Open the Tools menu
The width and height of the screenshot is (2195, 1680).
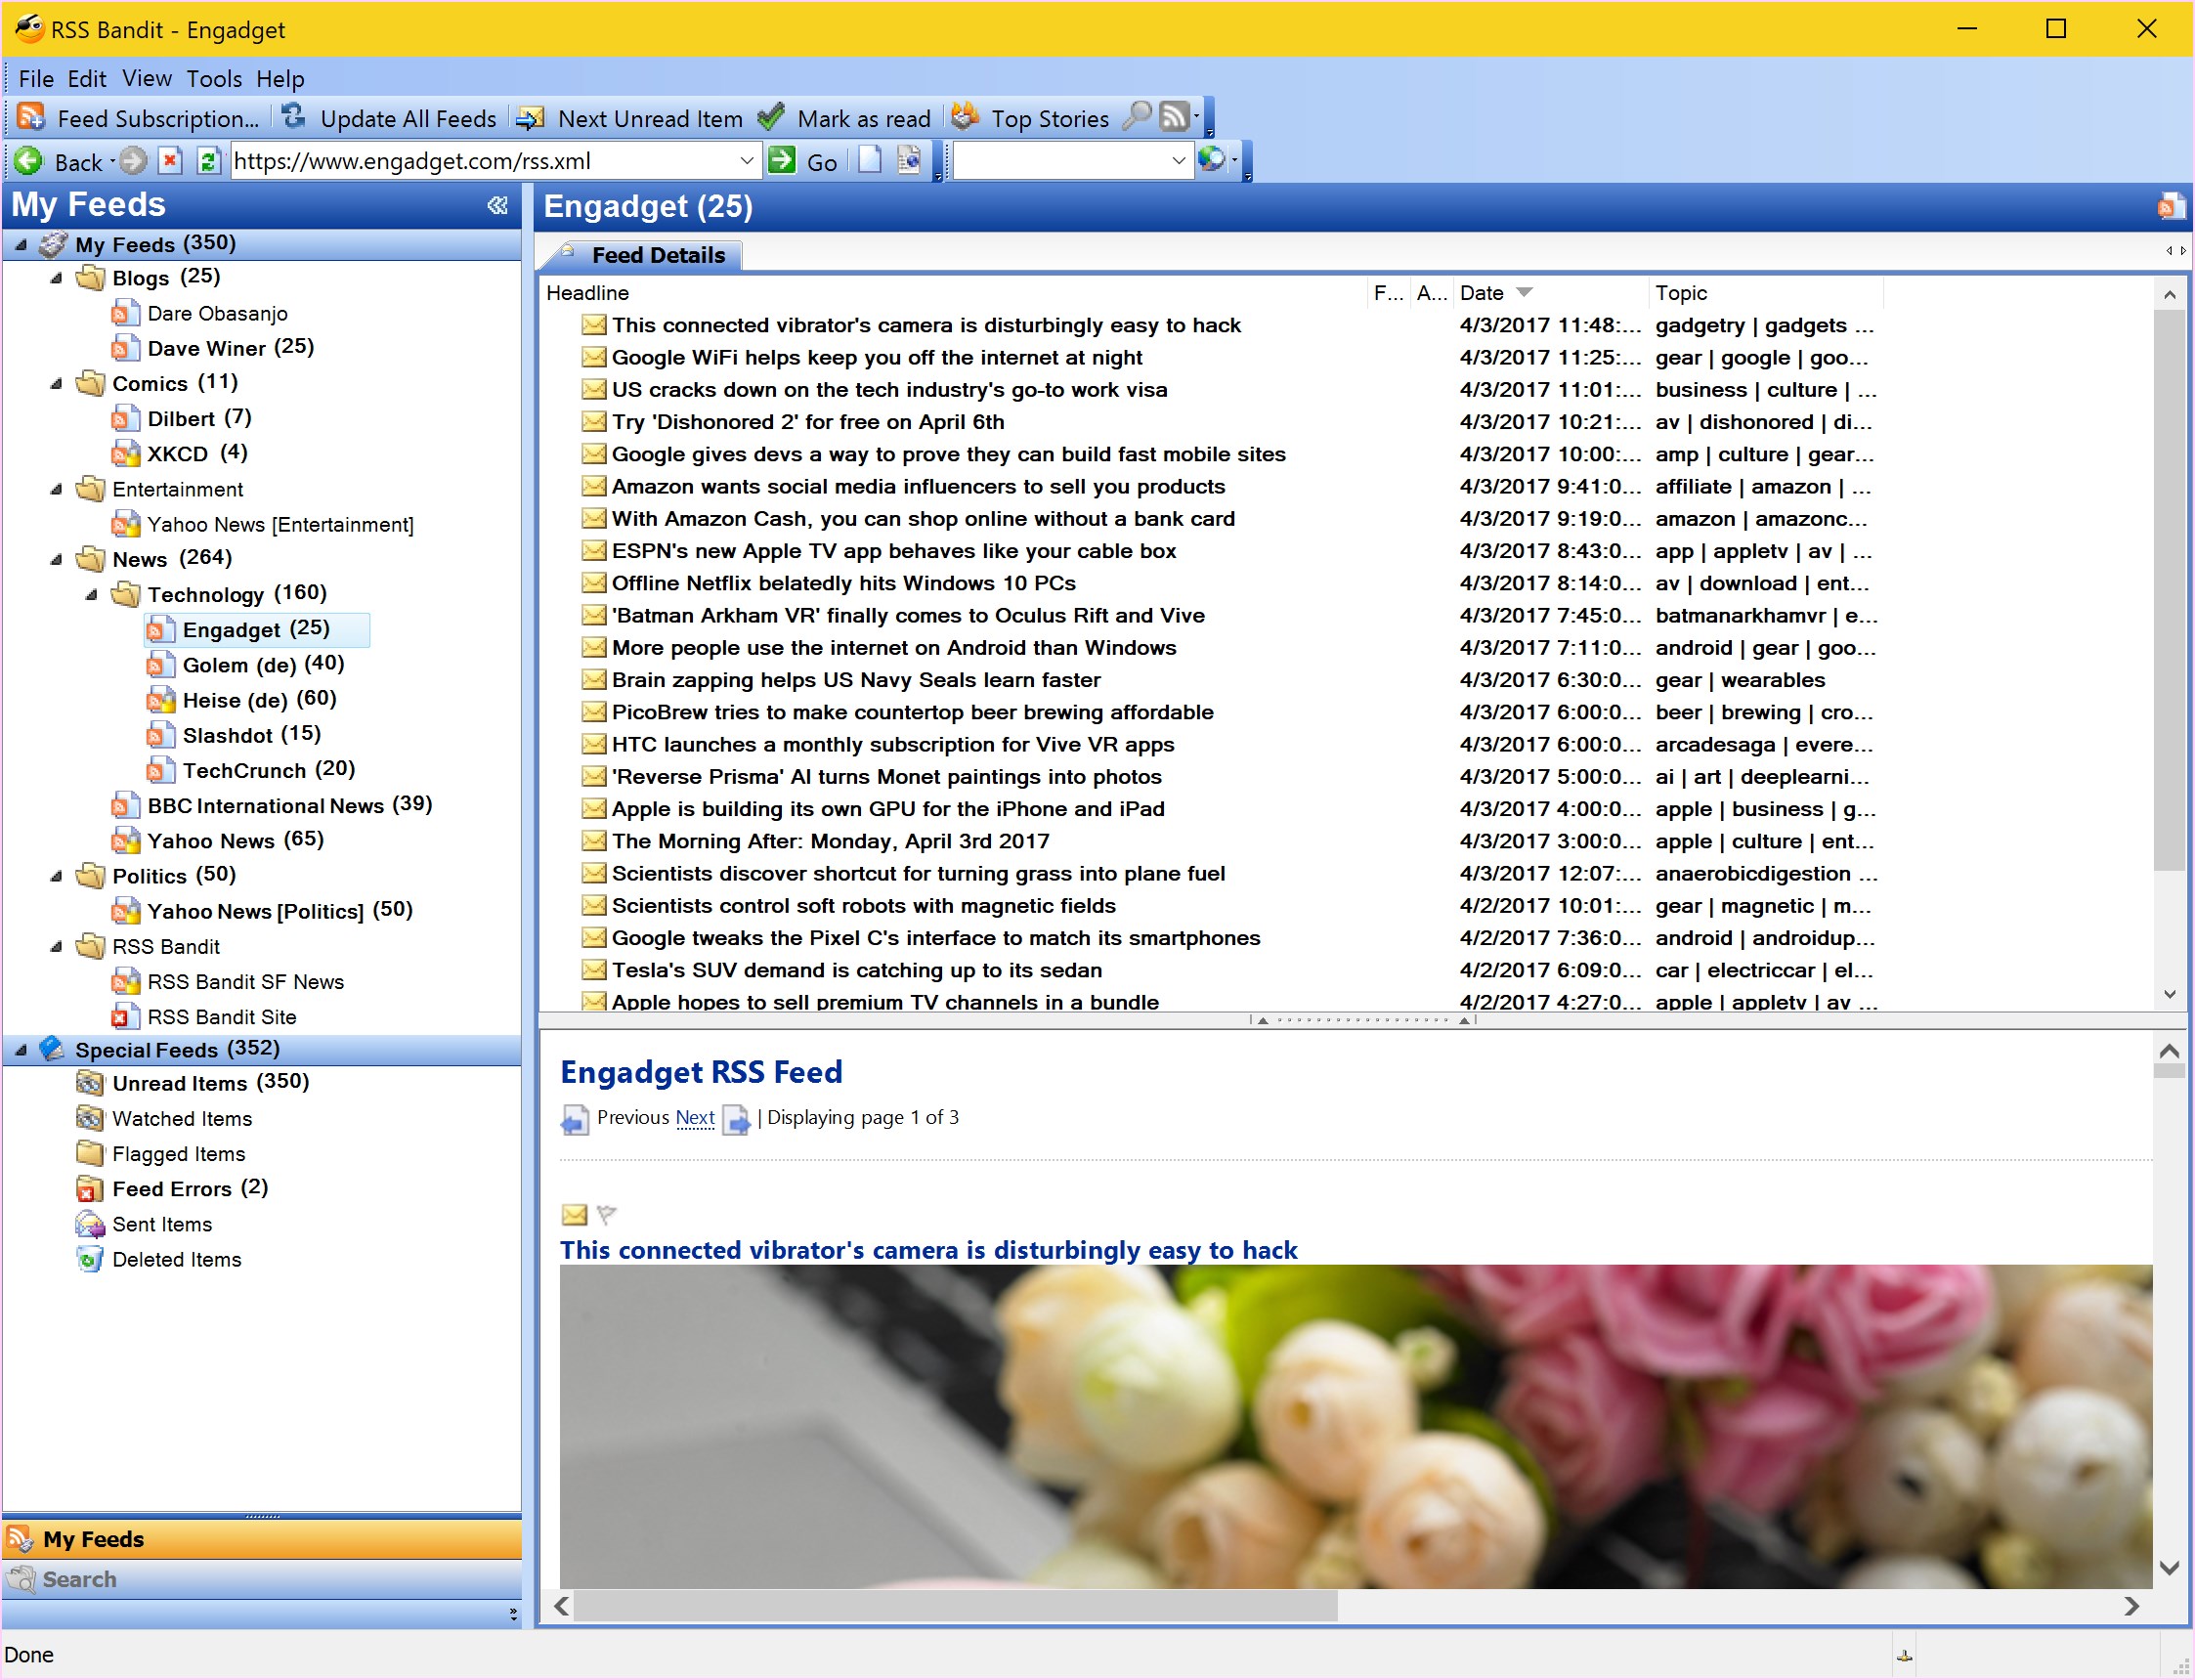[x=213, y=79]
